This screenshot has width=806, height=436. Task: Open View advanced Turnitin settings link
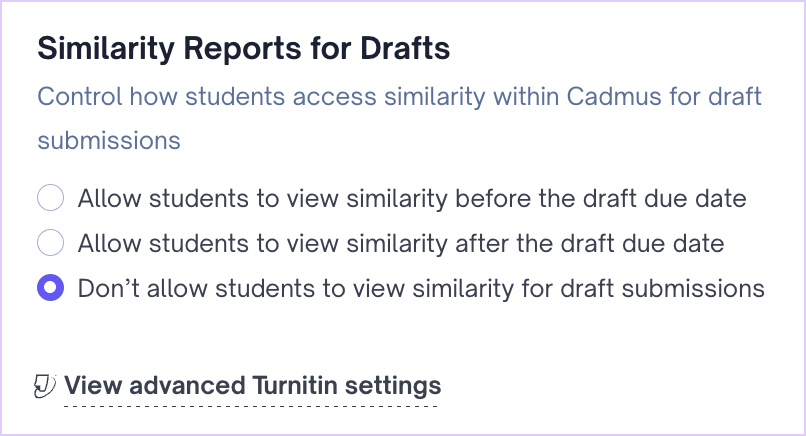(x=252, y=386)
